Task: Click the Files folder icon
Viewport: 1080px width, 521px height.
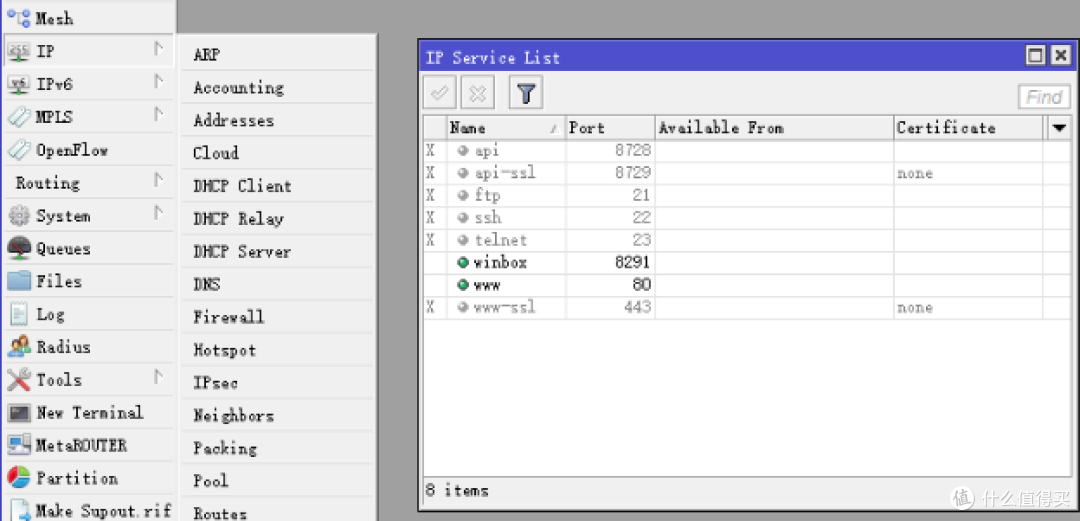Action: click(x=19, y=280)
